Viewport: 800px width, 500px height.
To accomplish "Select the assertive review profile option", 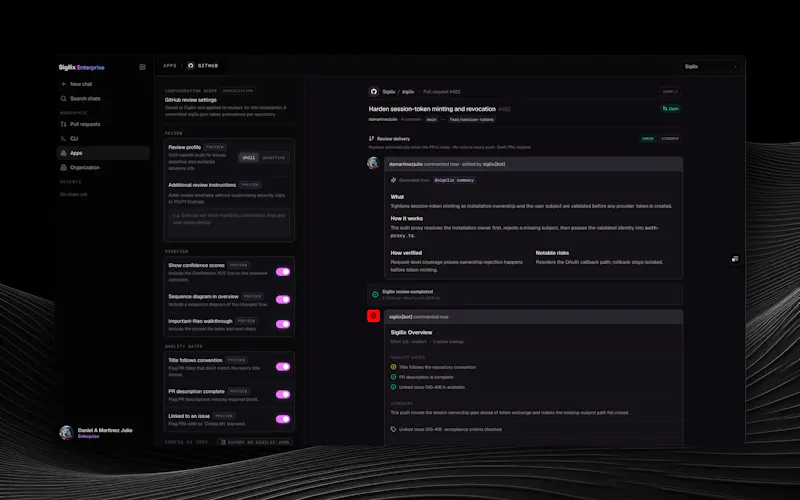I will point(274,158).
